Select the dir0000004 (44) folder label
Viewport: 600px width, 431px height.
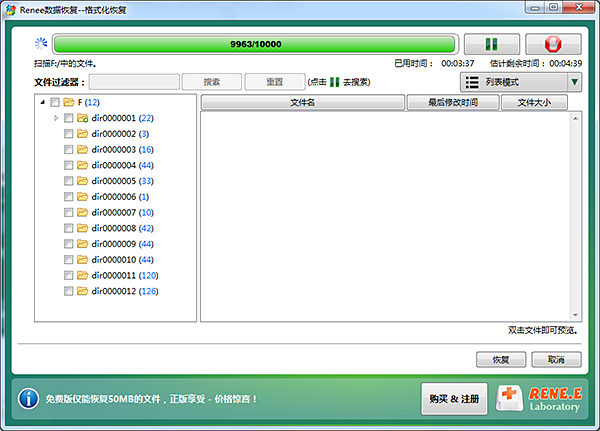[x=122, y=165]
